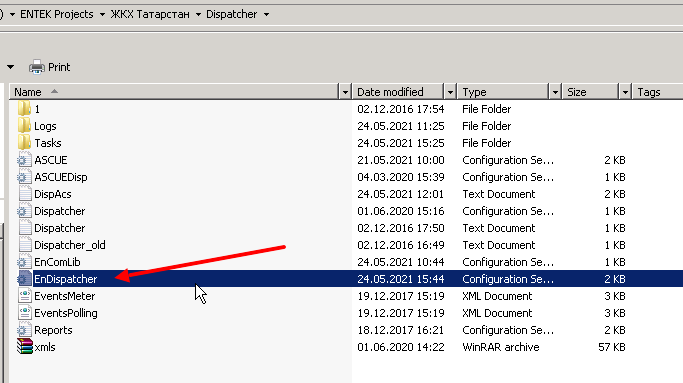Click the 57 KB size cell
This screenshot has width=683, height=383.
pos(612,347)
